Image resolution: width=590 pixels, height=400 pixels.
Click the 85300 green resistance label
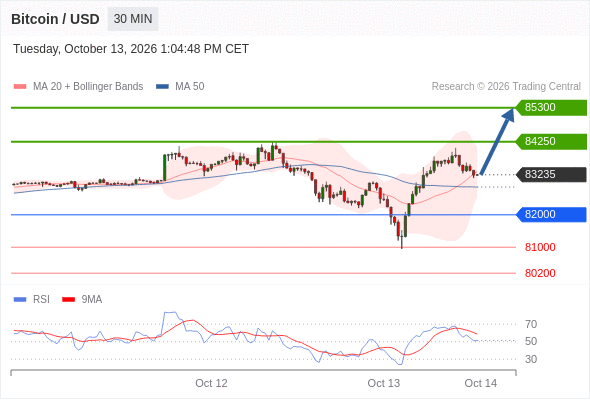(x=551, y=108)
